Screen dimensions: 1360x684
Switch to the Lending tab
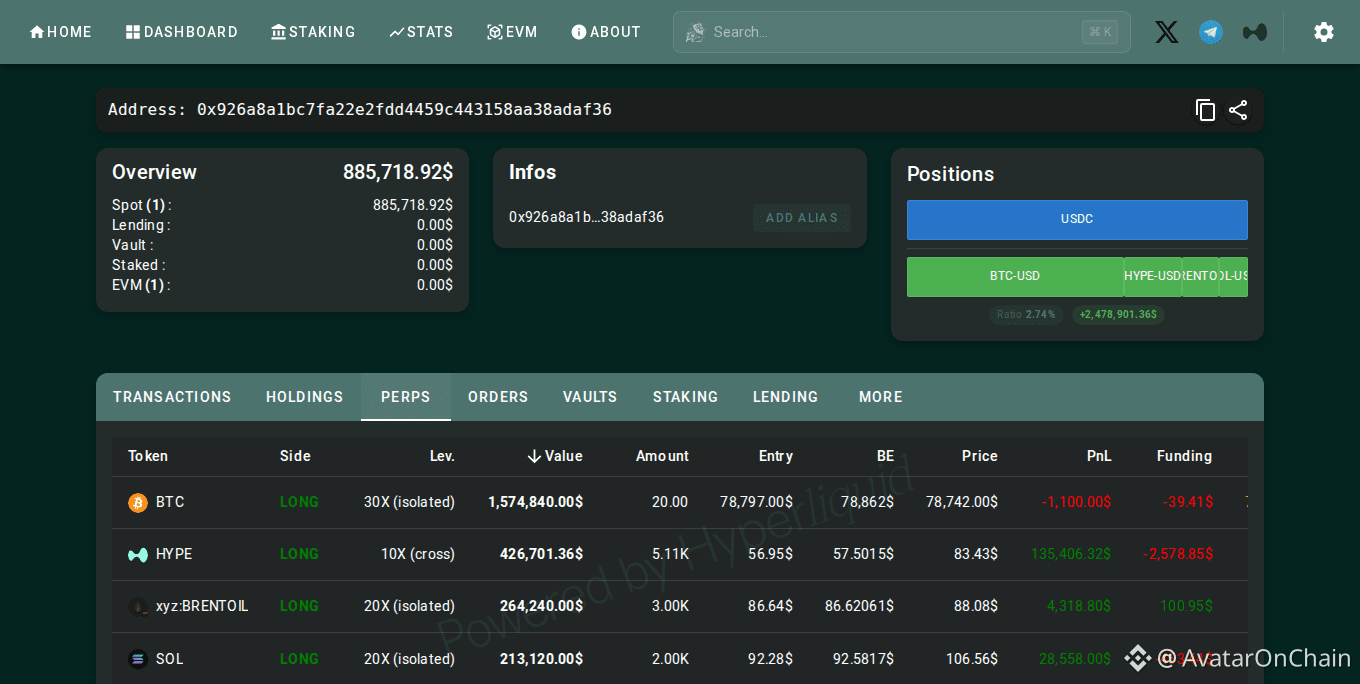[786, 397]
